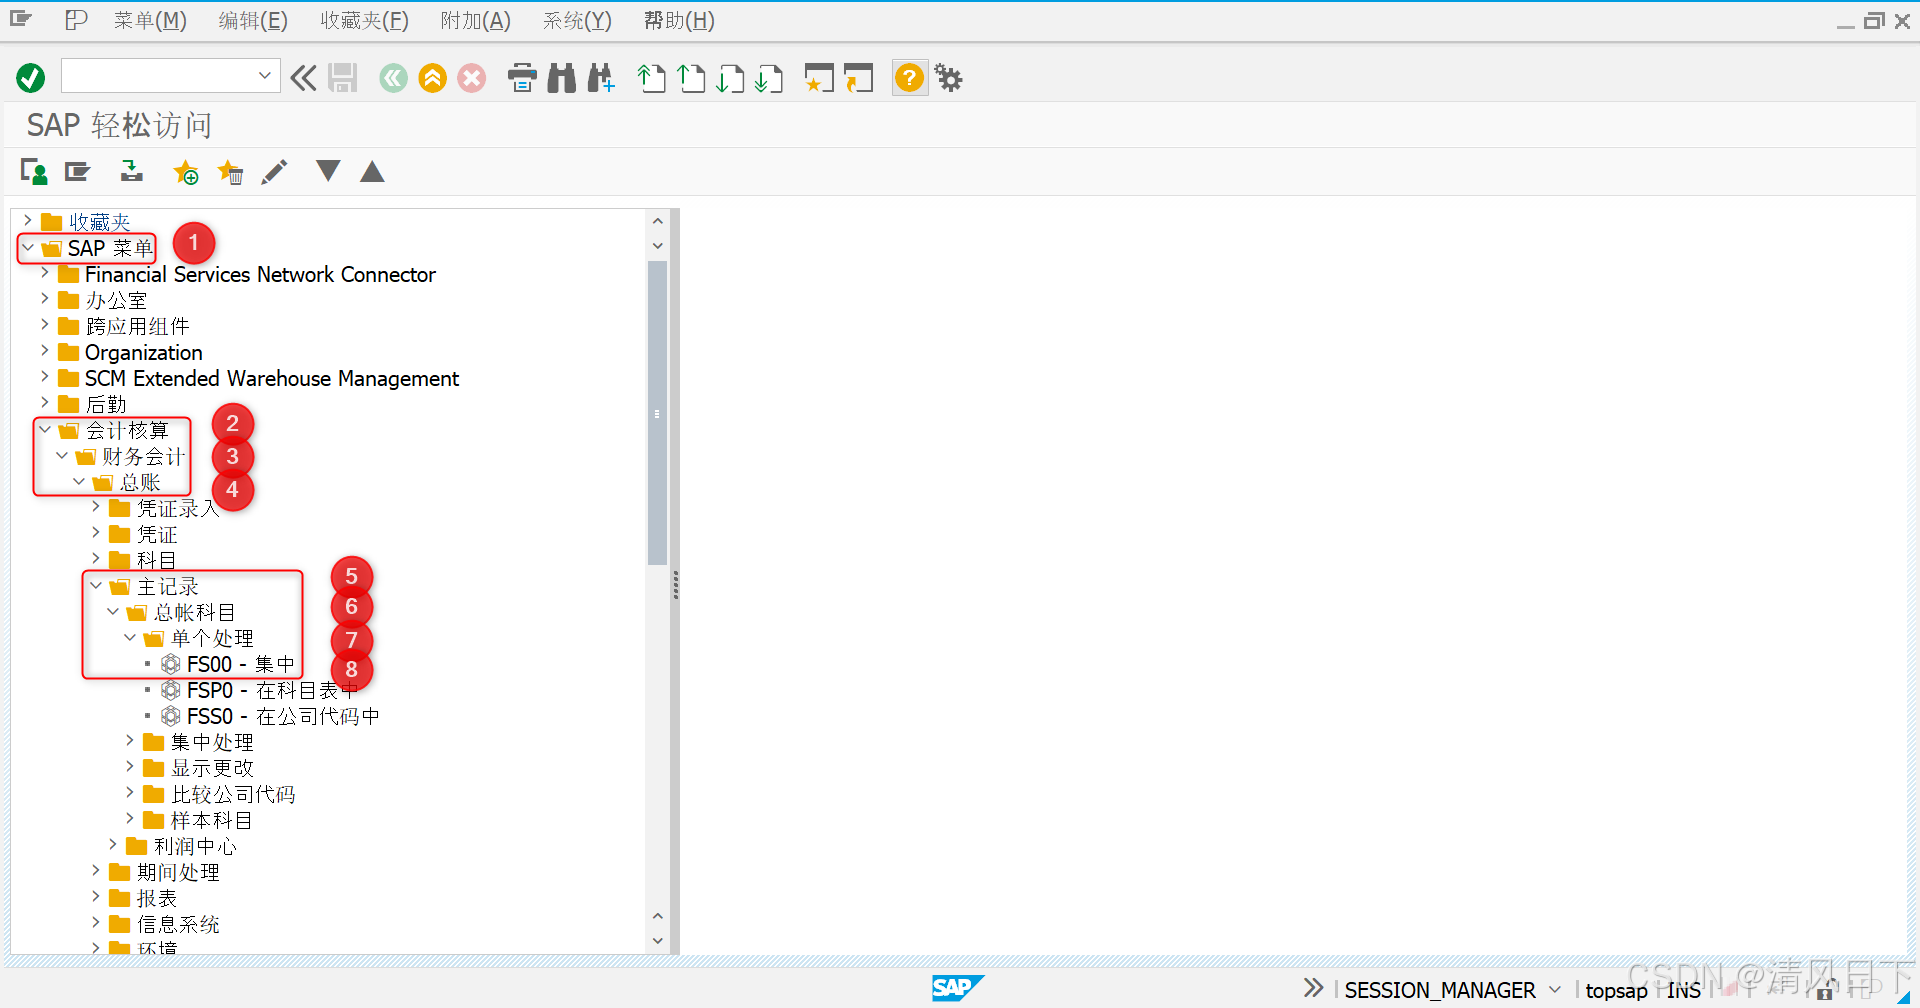Screen dimensions: 1920x1008
Task: Select the 比较公司代码 folder
Action: [233, 794]
